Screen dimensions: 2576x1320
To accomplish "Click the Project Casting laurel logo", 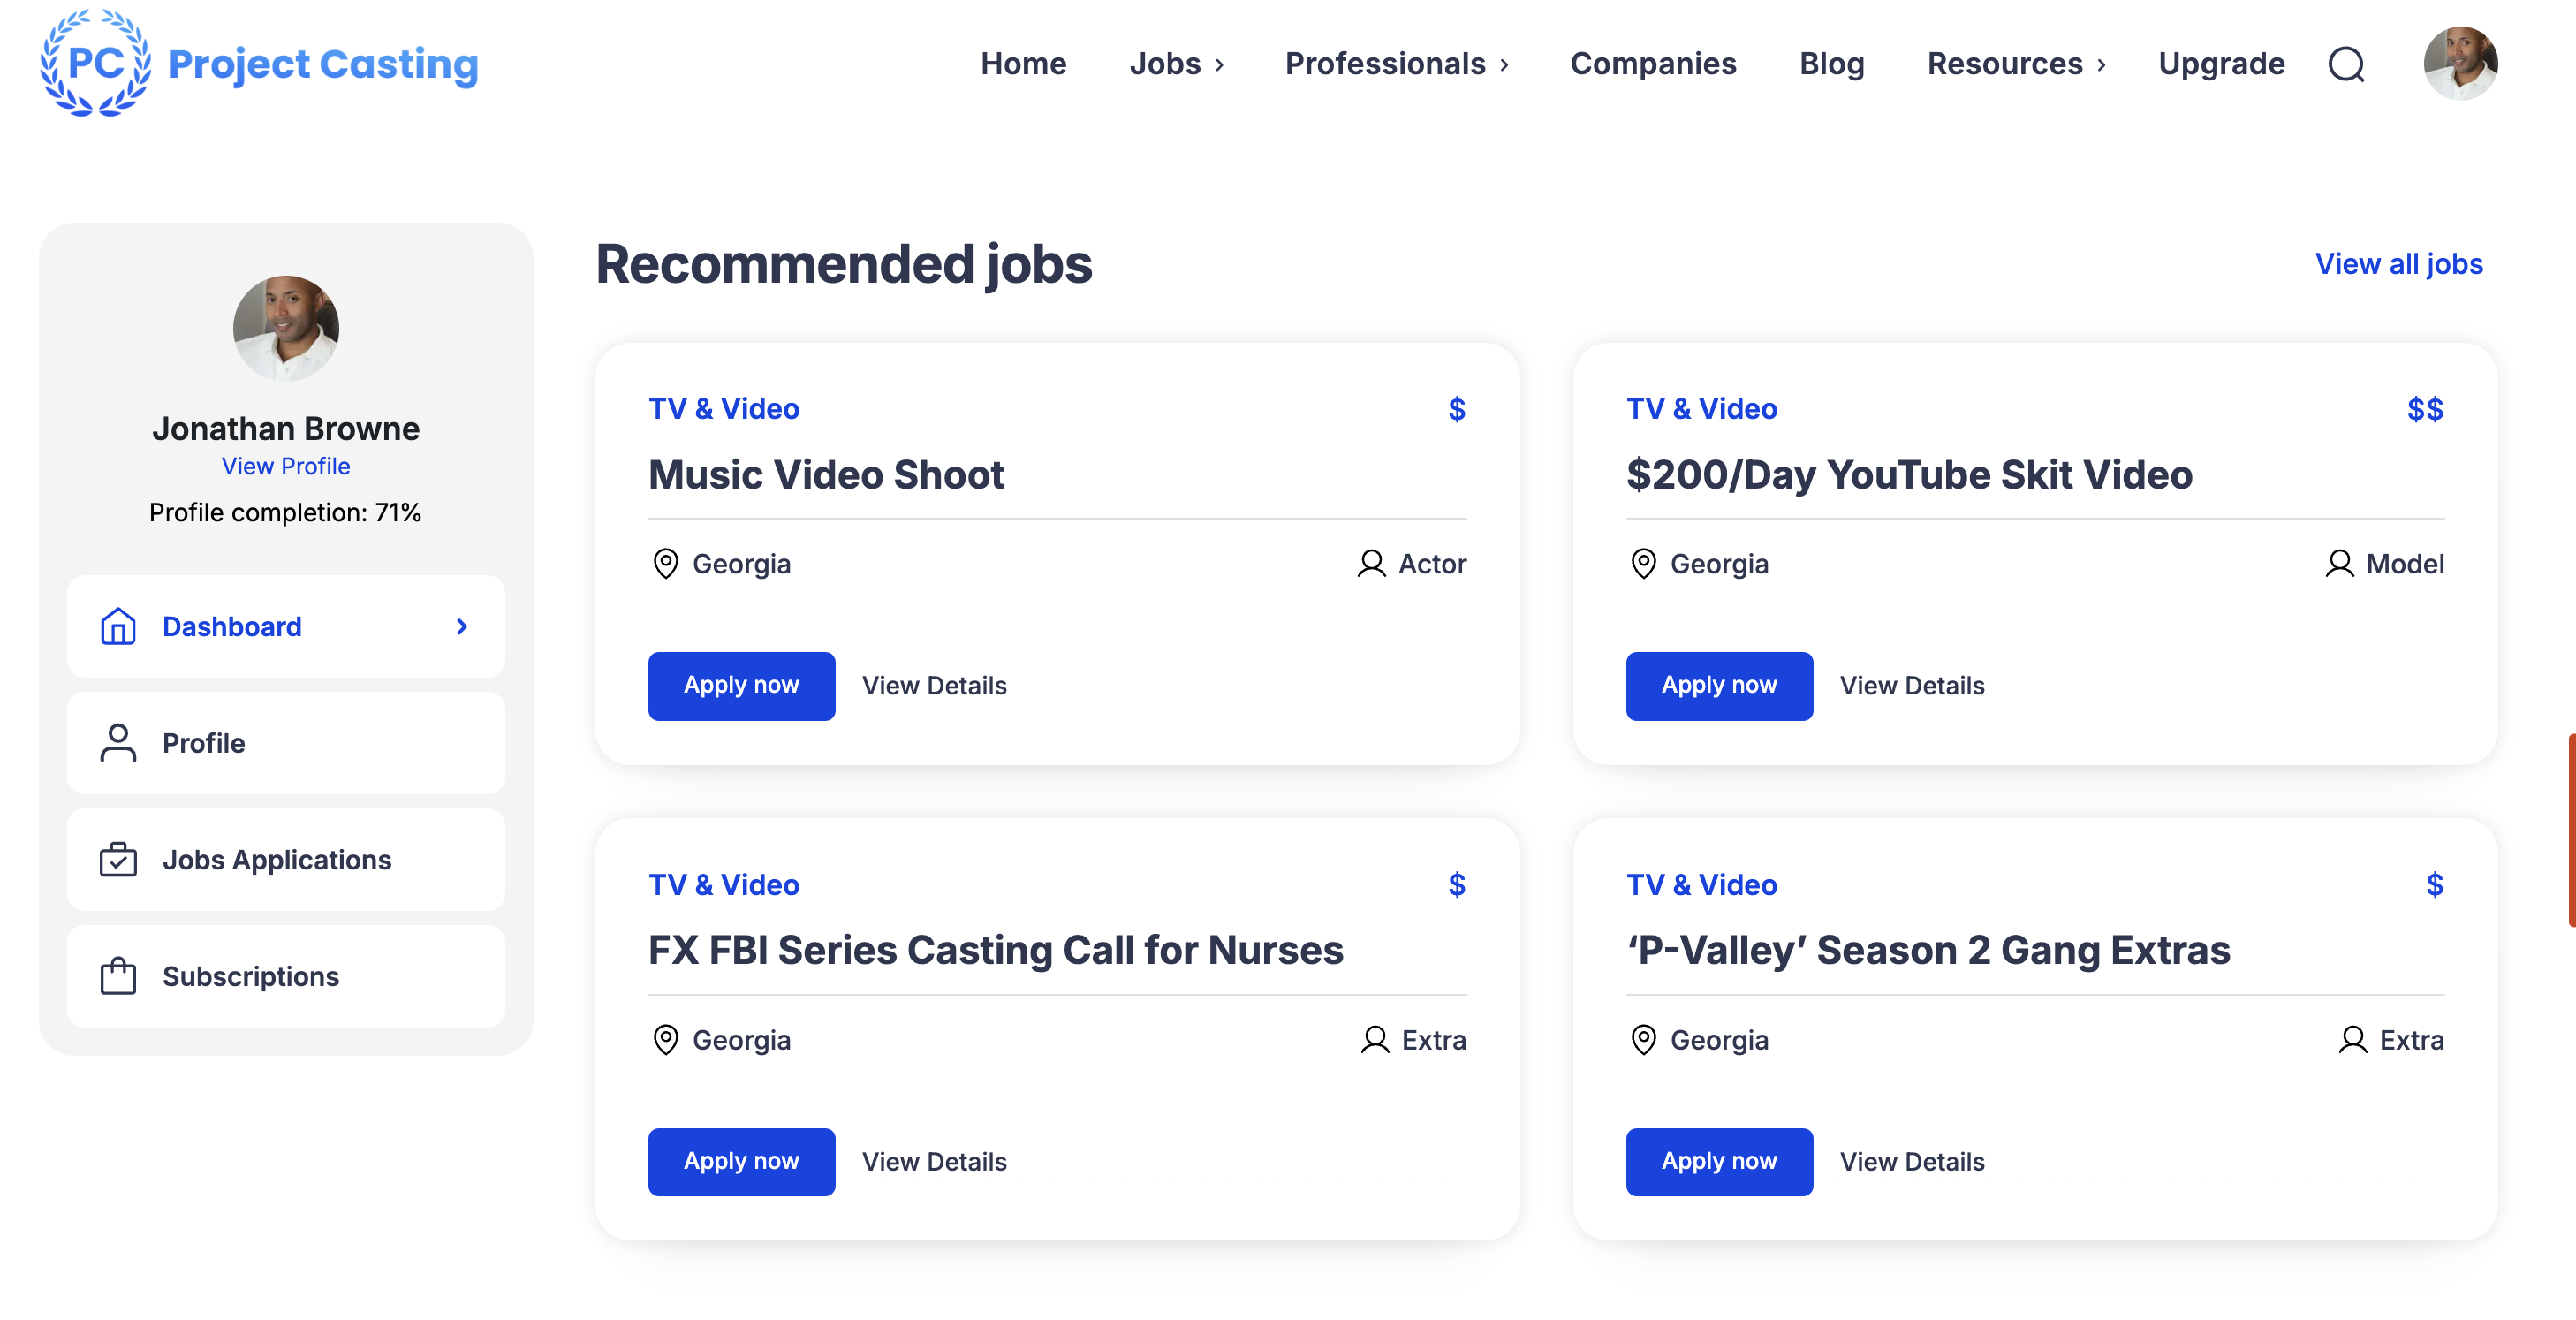I will (x=95, y=62).
